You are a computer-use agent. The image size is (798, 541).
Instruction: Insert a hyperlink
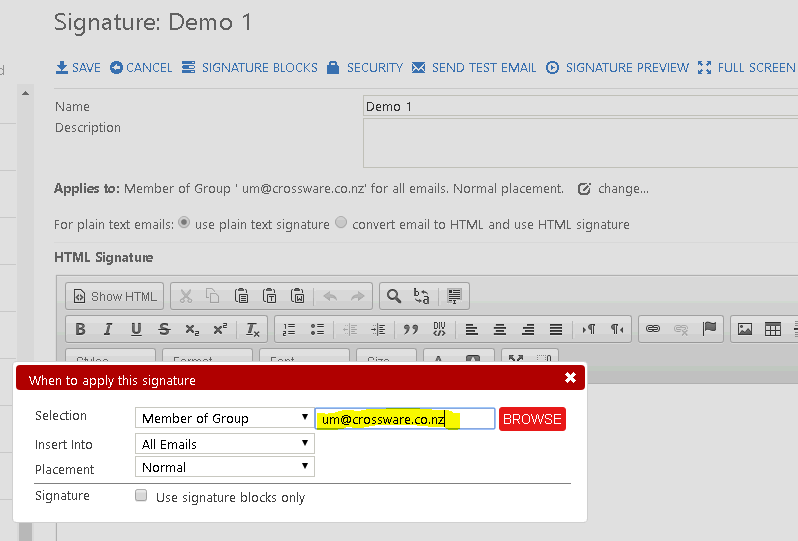pyautogui.click(x=653, y=329)
